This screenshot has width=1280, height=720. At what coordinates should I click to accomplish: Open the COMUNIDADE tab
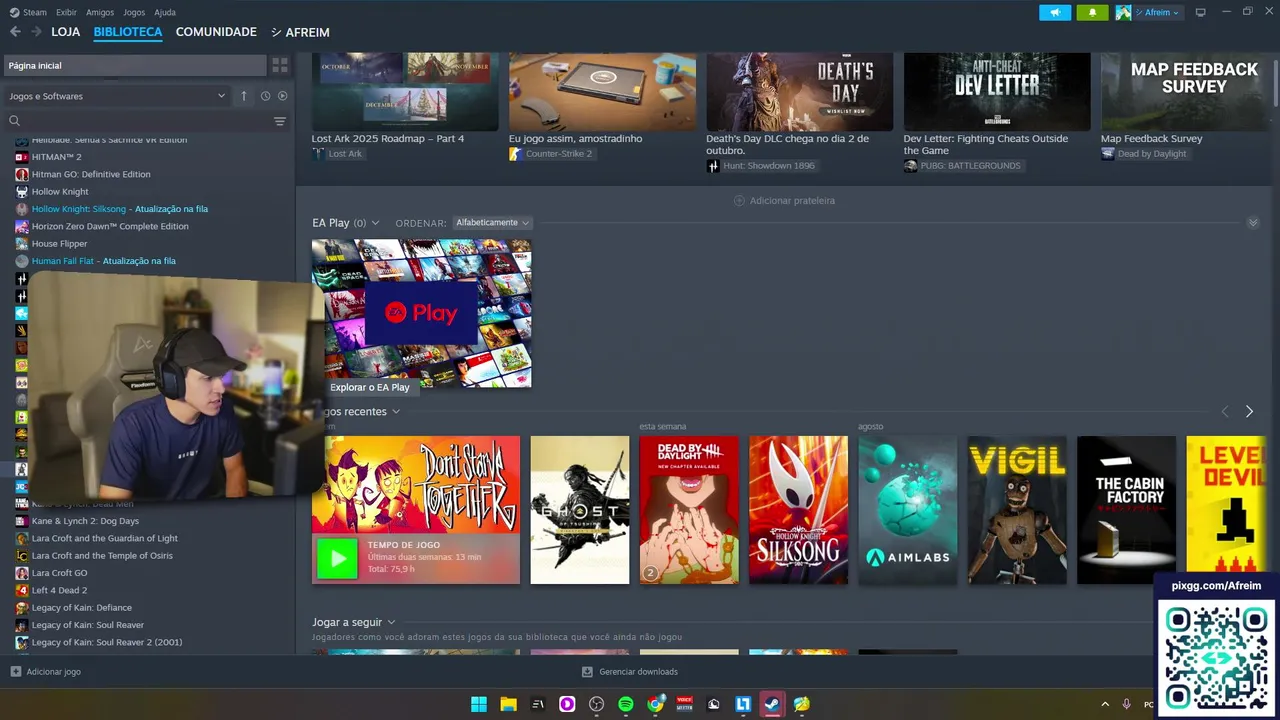(216, 32)
